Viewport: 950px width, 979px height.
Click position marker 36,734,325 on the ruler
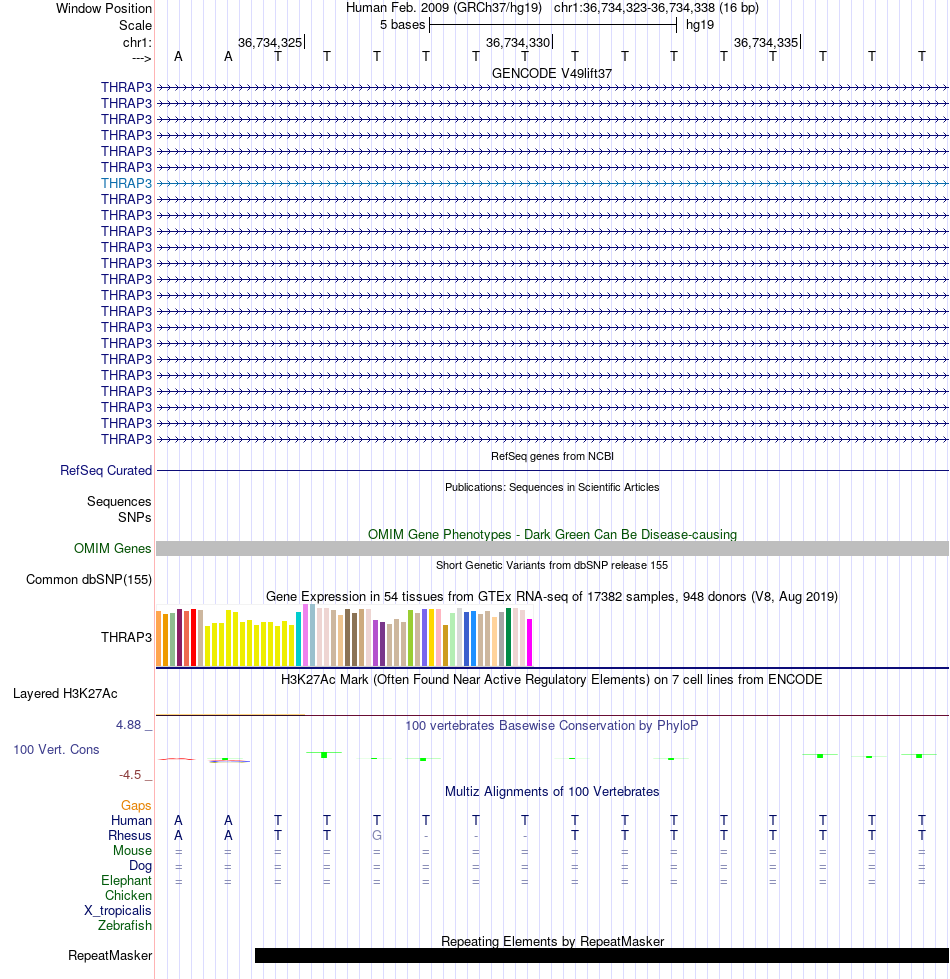(x=270, y=42)
